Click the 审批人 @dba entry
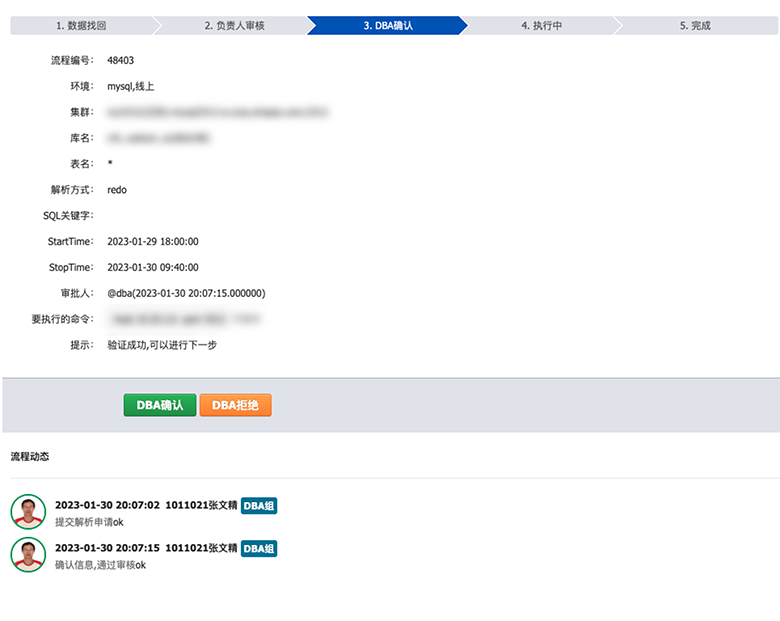 pos(186,294)
